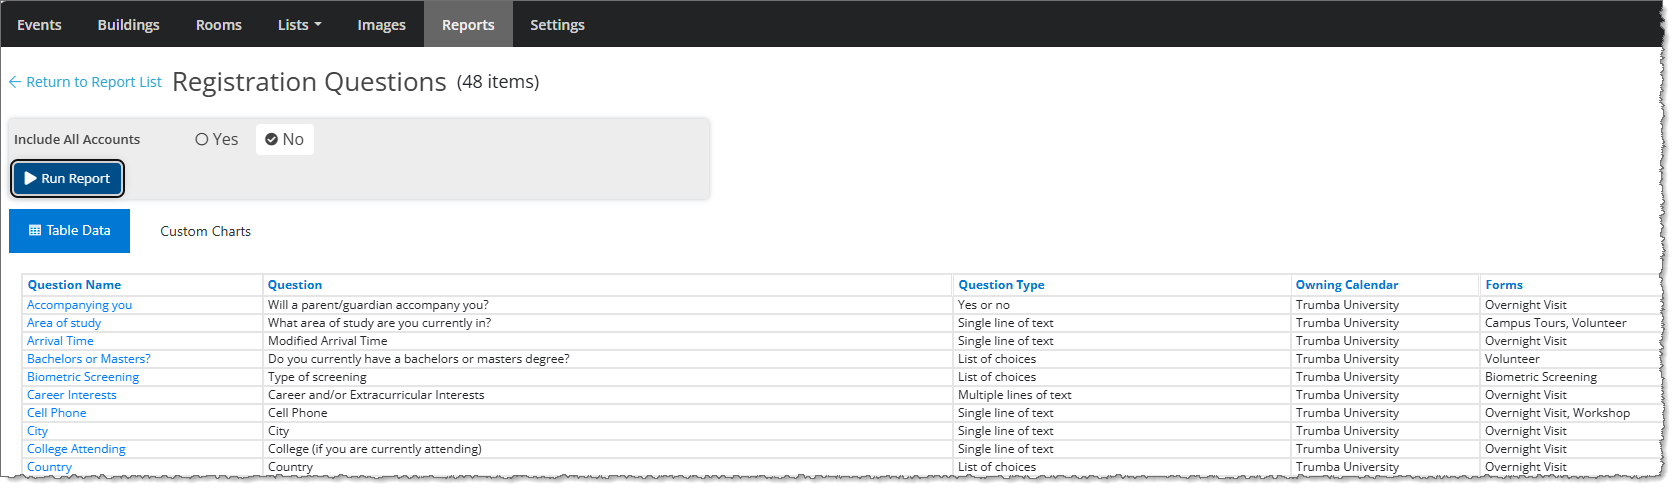1677x491 pixels.
Task: Click the 'Volunteer' cell in the Bachelors or Masters? row
Action: pos(1512,359)
